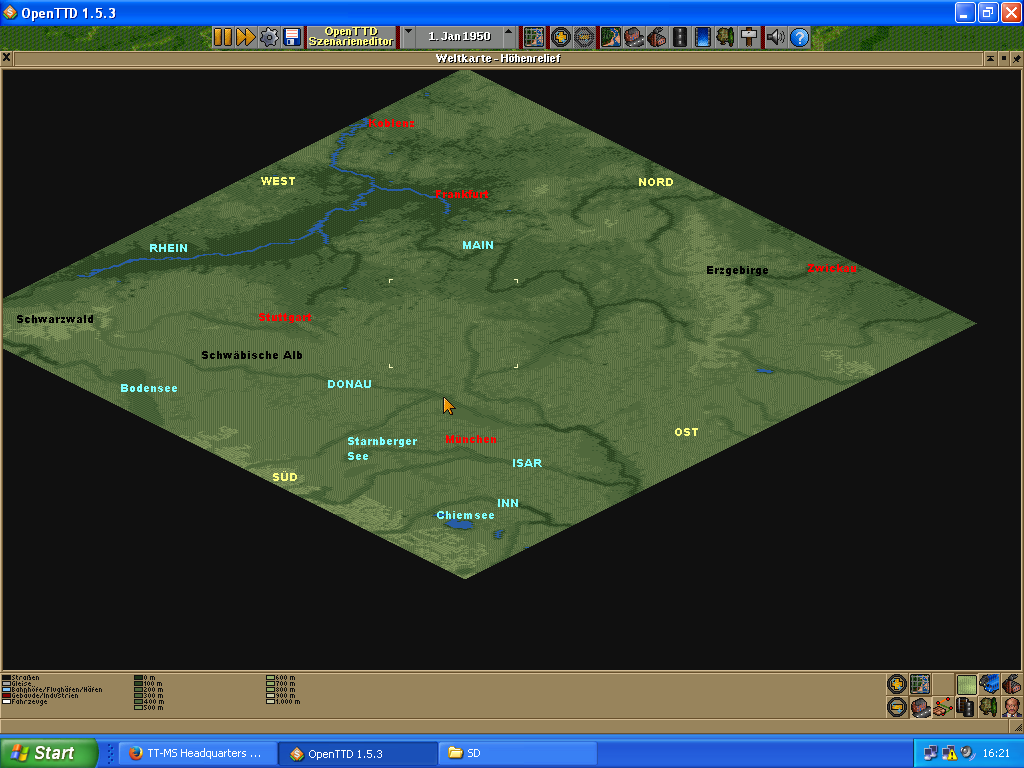Click the fast forward button
Screen dimensions: 1024x768
pyautogui.click(x=245, y=37)
